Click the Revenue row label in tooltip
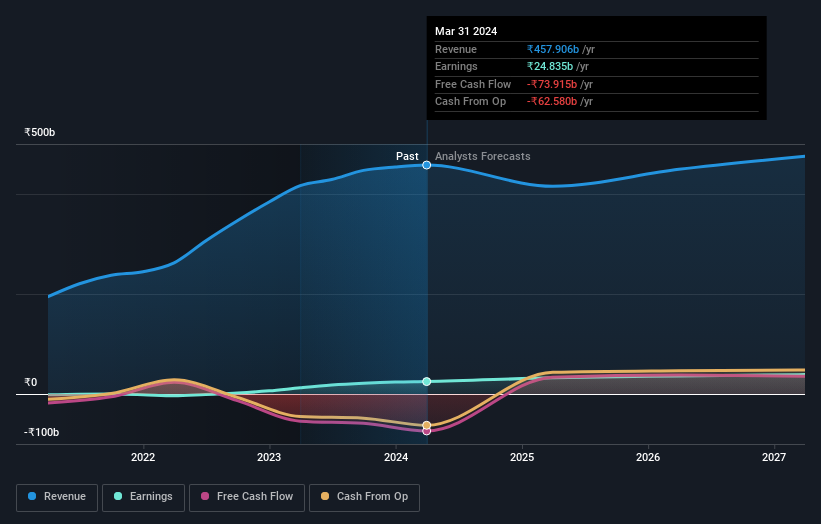Screen dimensions: 821x524 pos(456,49)
